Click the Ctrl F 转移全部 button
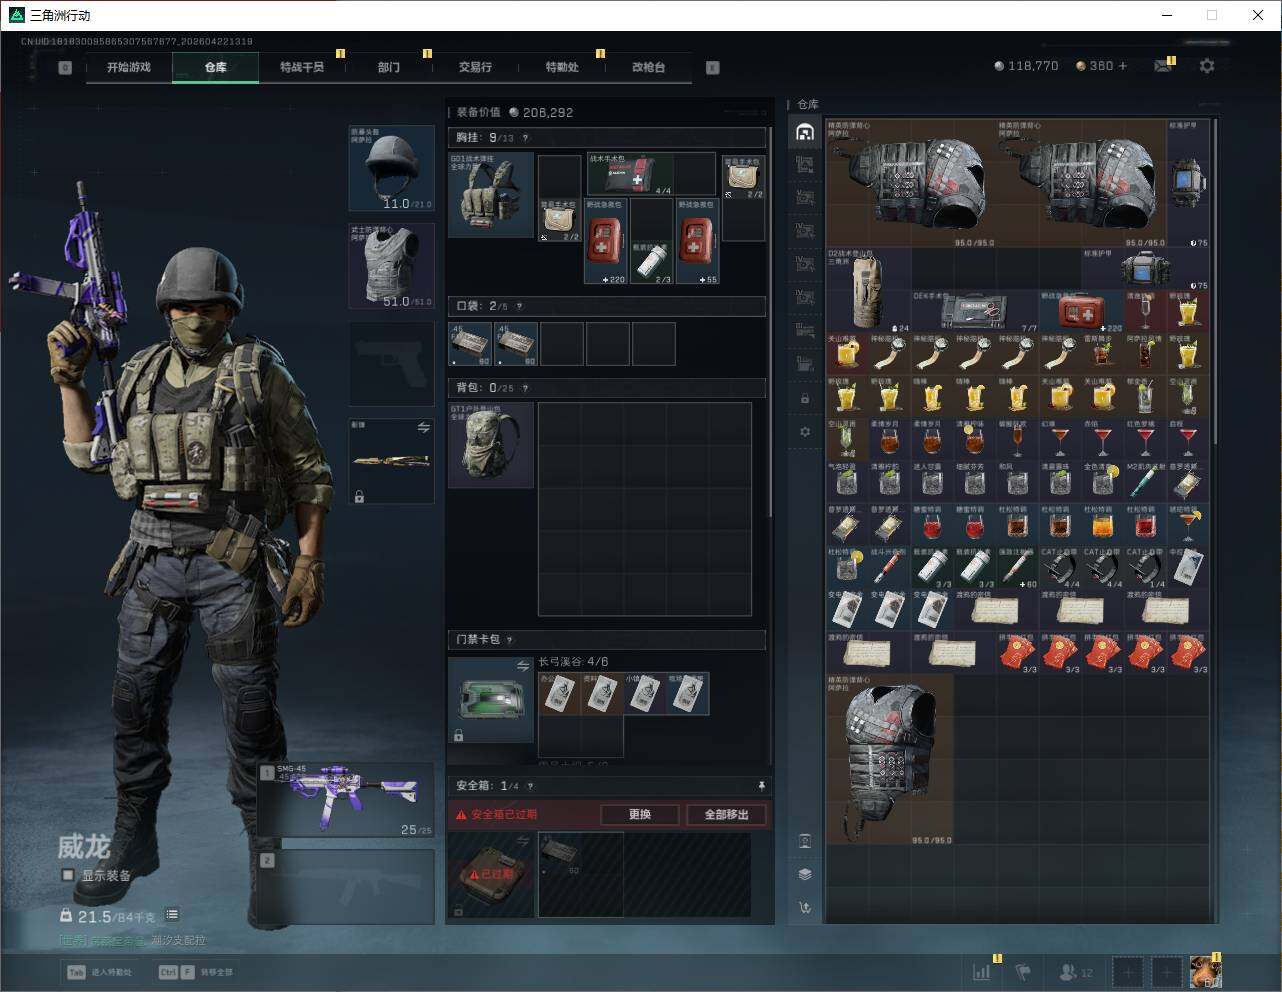 point(196,972)
